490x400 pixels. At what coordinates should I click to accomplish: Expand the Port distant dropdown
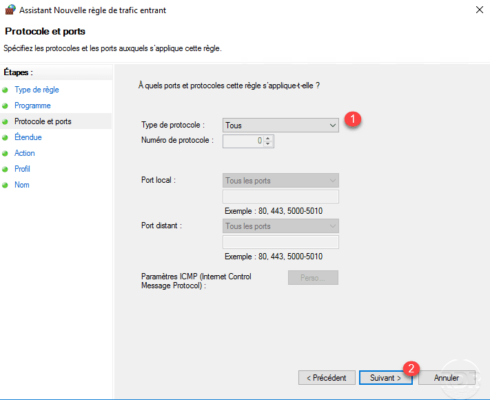[280, 226]
